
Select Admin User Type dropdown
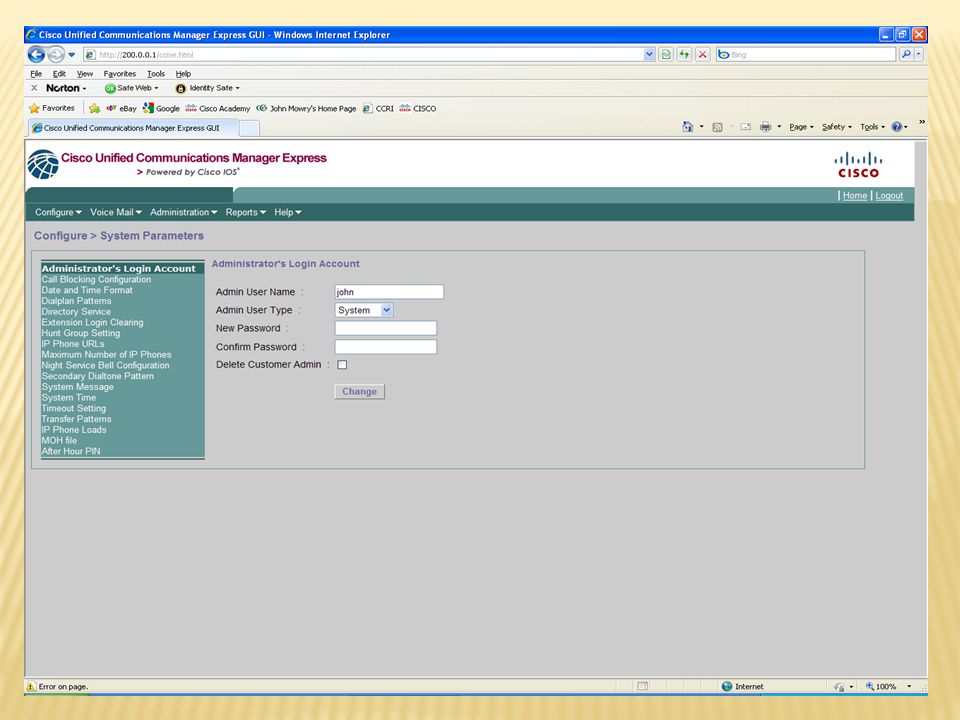click(364, 310)
